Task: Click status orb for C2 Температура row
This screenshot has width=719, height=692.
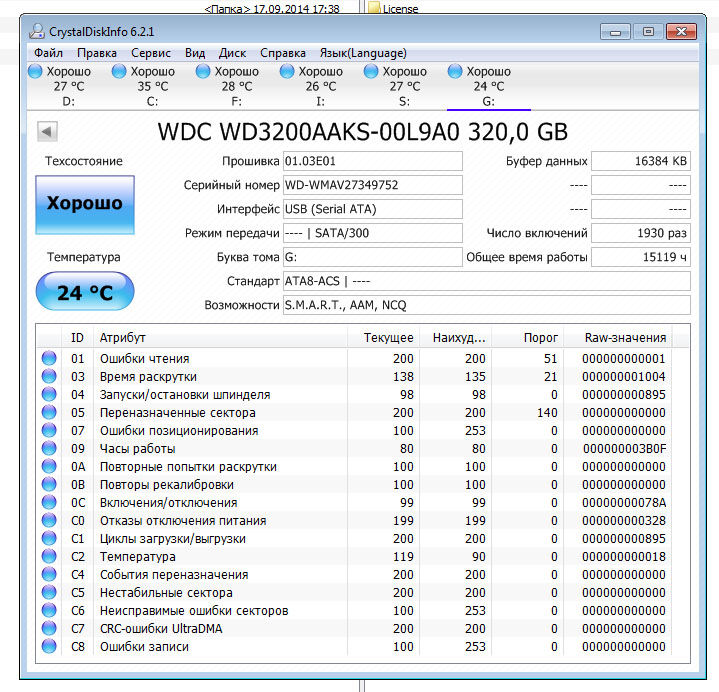Action: pos(49,556)
